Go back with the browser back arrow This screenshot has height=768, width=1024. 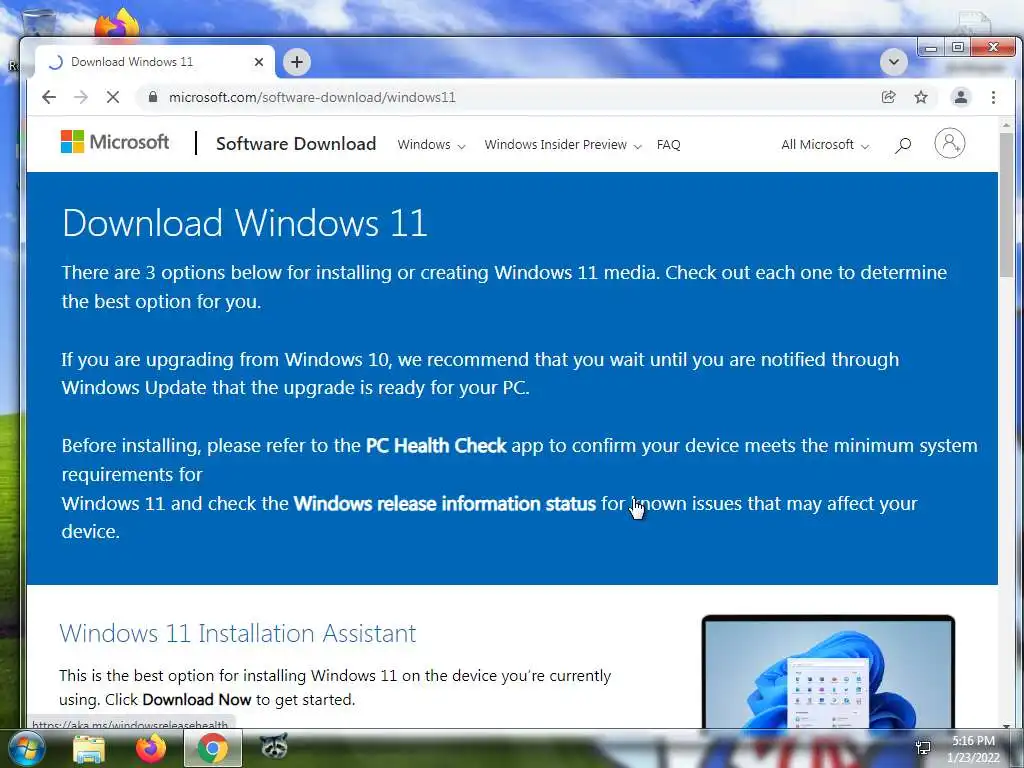tap(49, 97)
